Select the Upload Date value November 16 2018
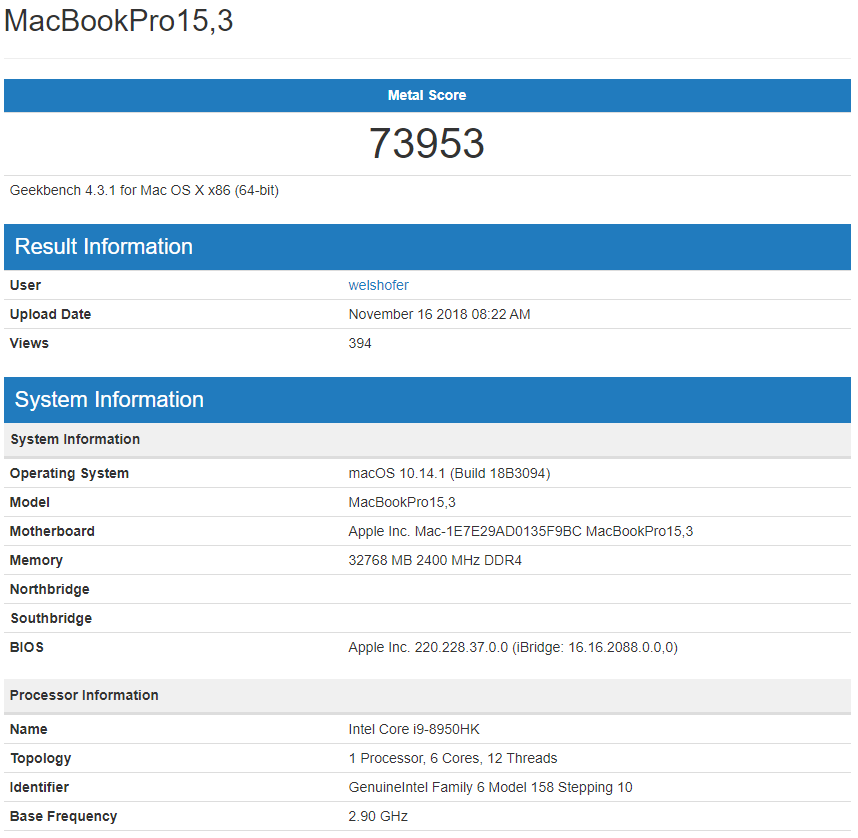The height and width of the screenshot is (838, 858). [x=439, y=314]
